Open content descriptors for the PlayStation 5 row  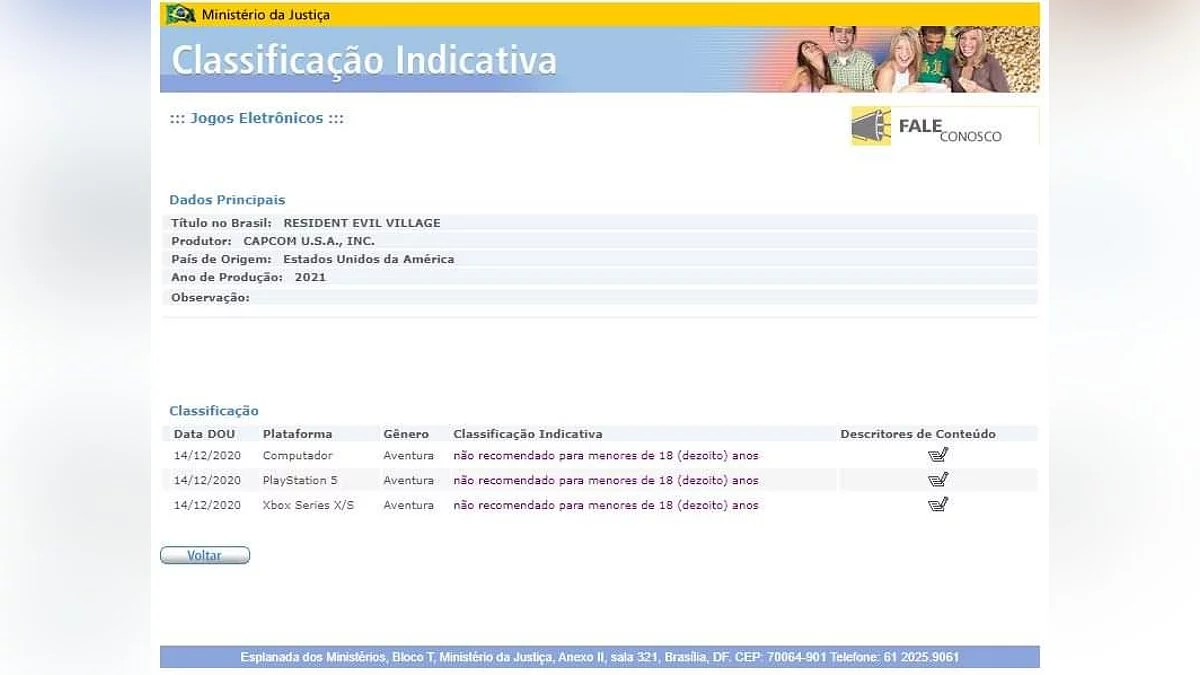937,480
